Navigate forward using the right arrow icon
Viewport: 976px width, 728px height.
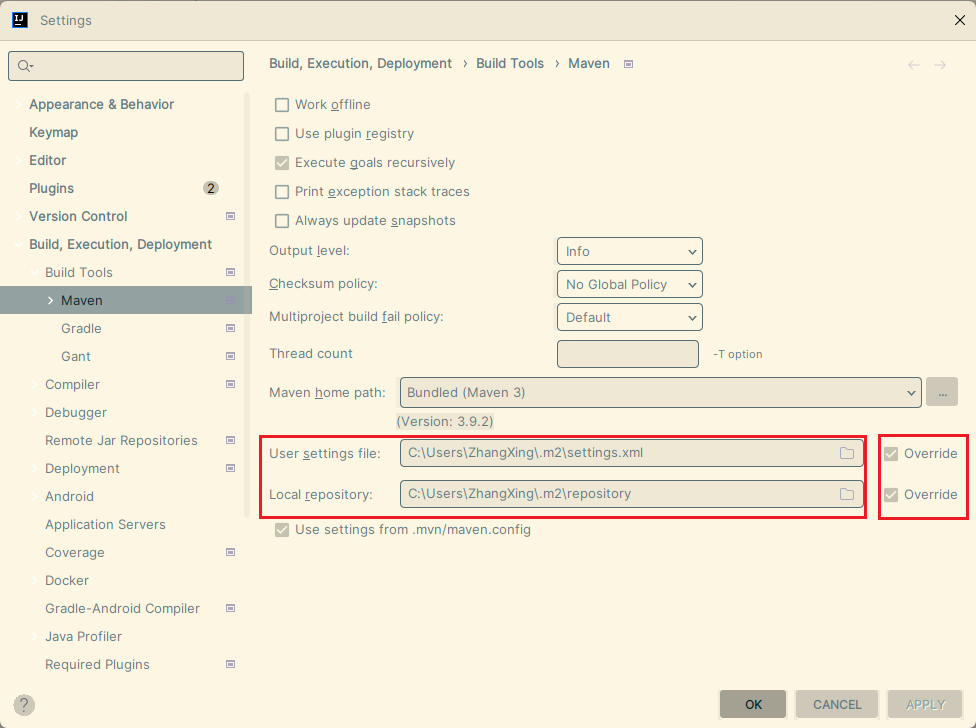tap(940, 65)
